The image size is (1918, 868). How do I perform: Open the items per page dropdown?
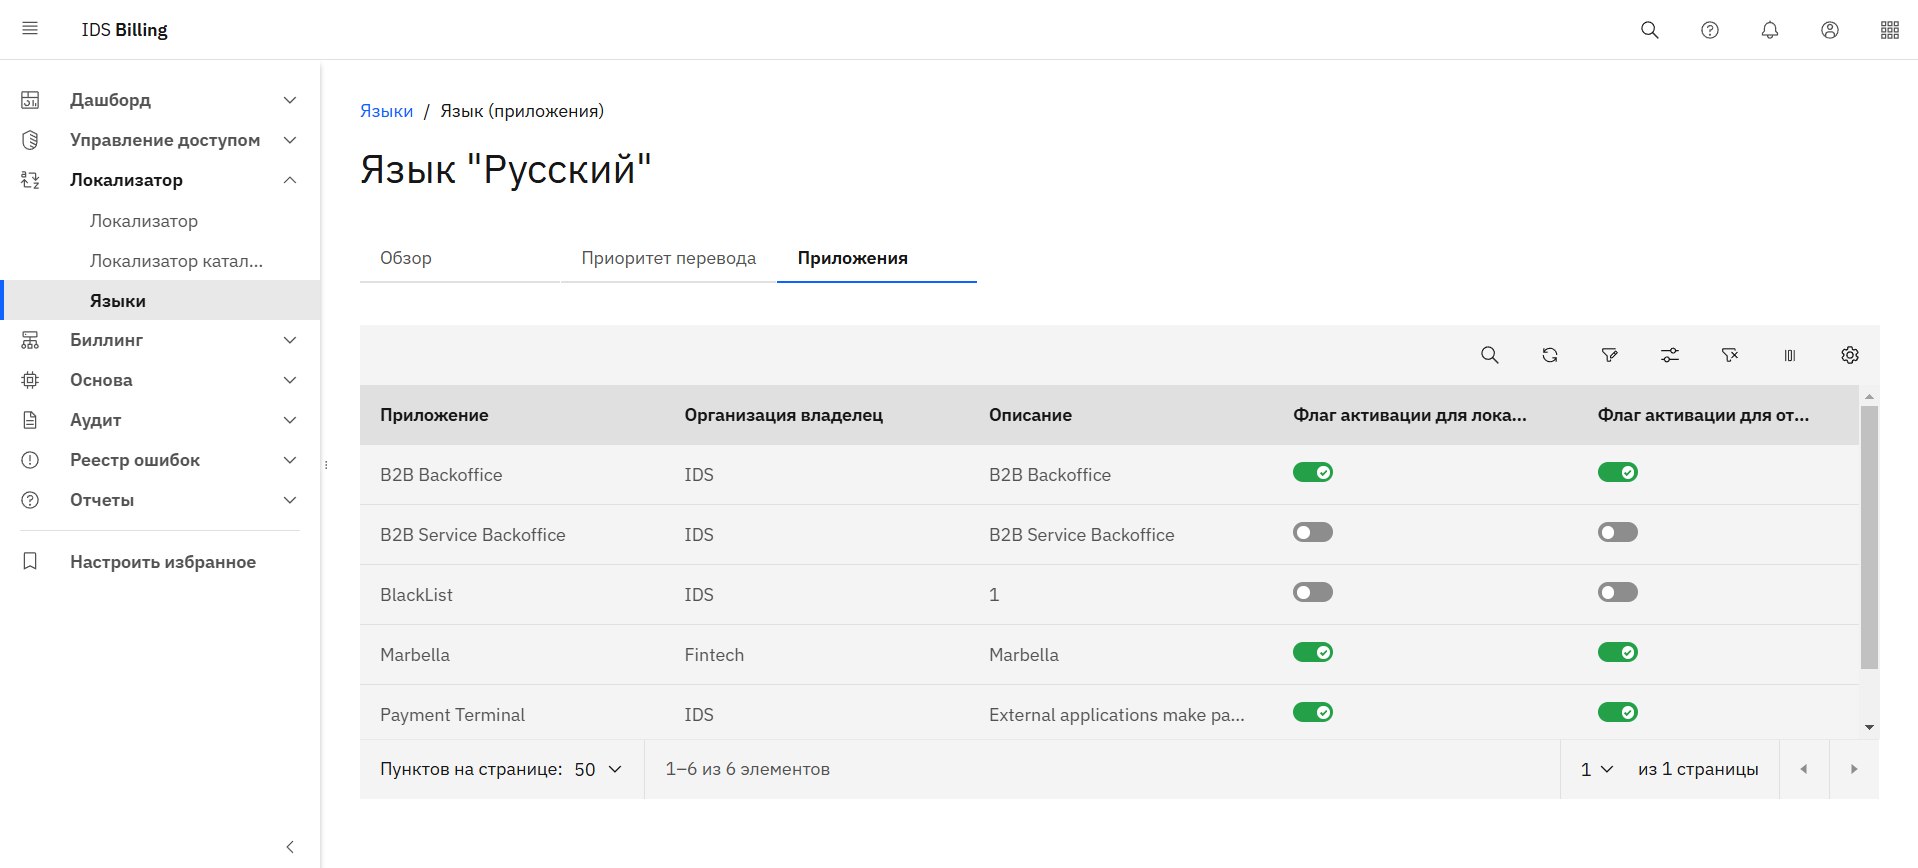coord(598,769)
